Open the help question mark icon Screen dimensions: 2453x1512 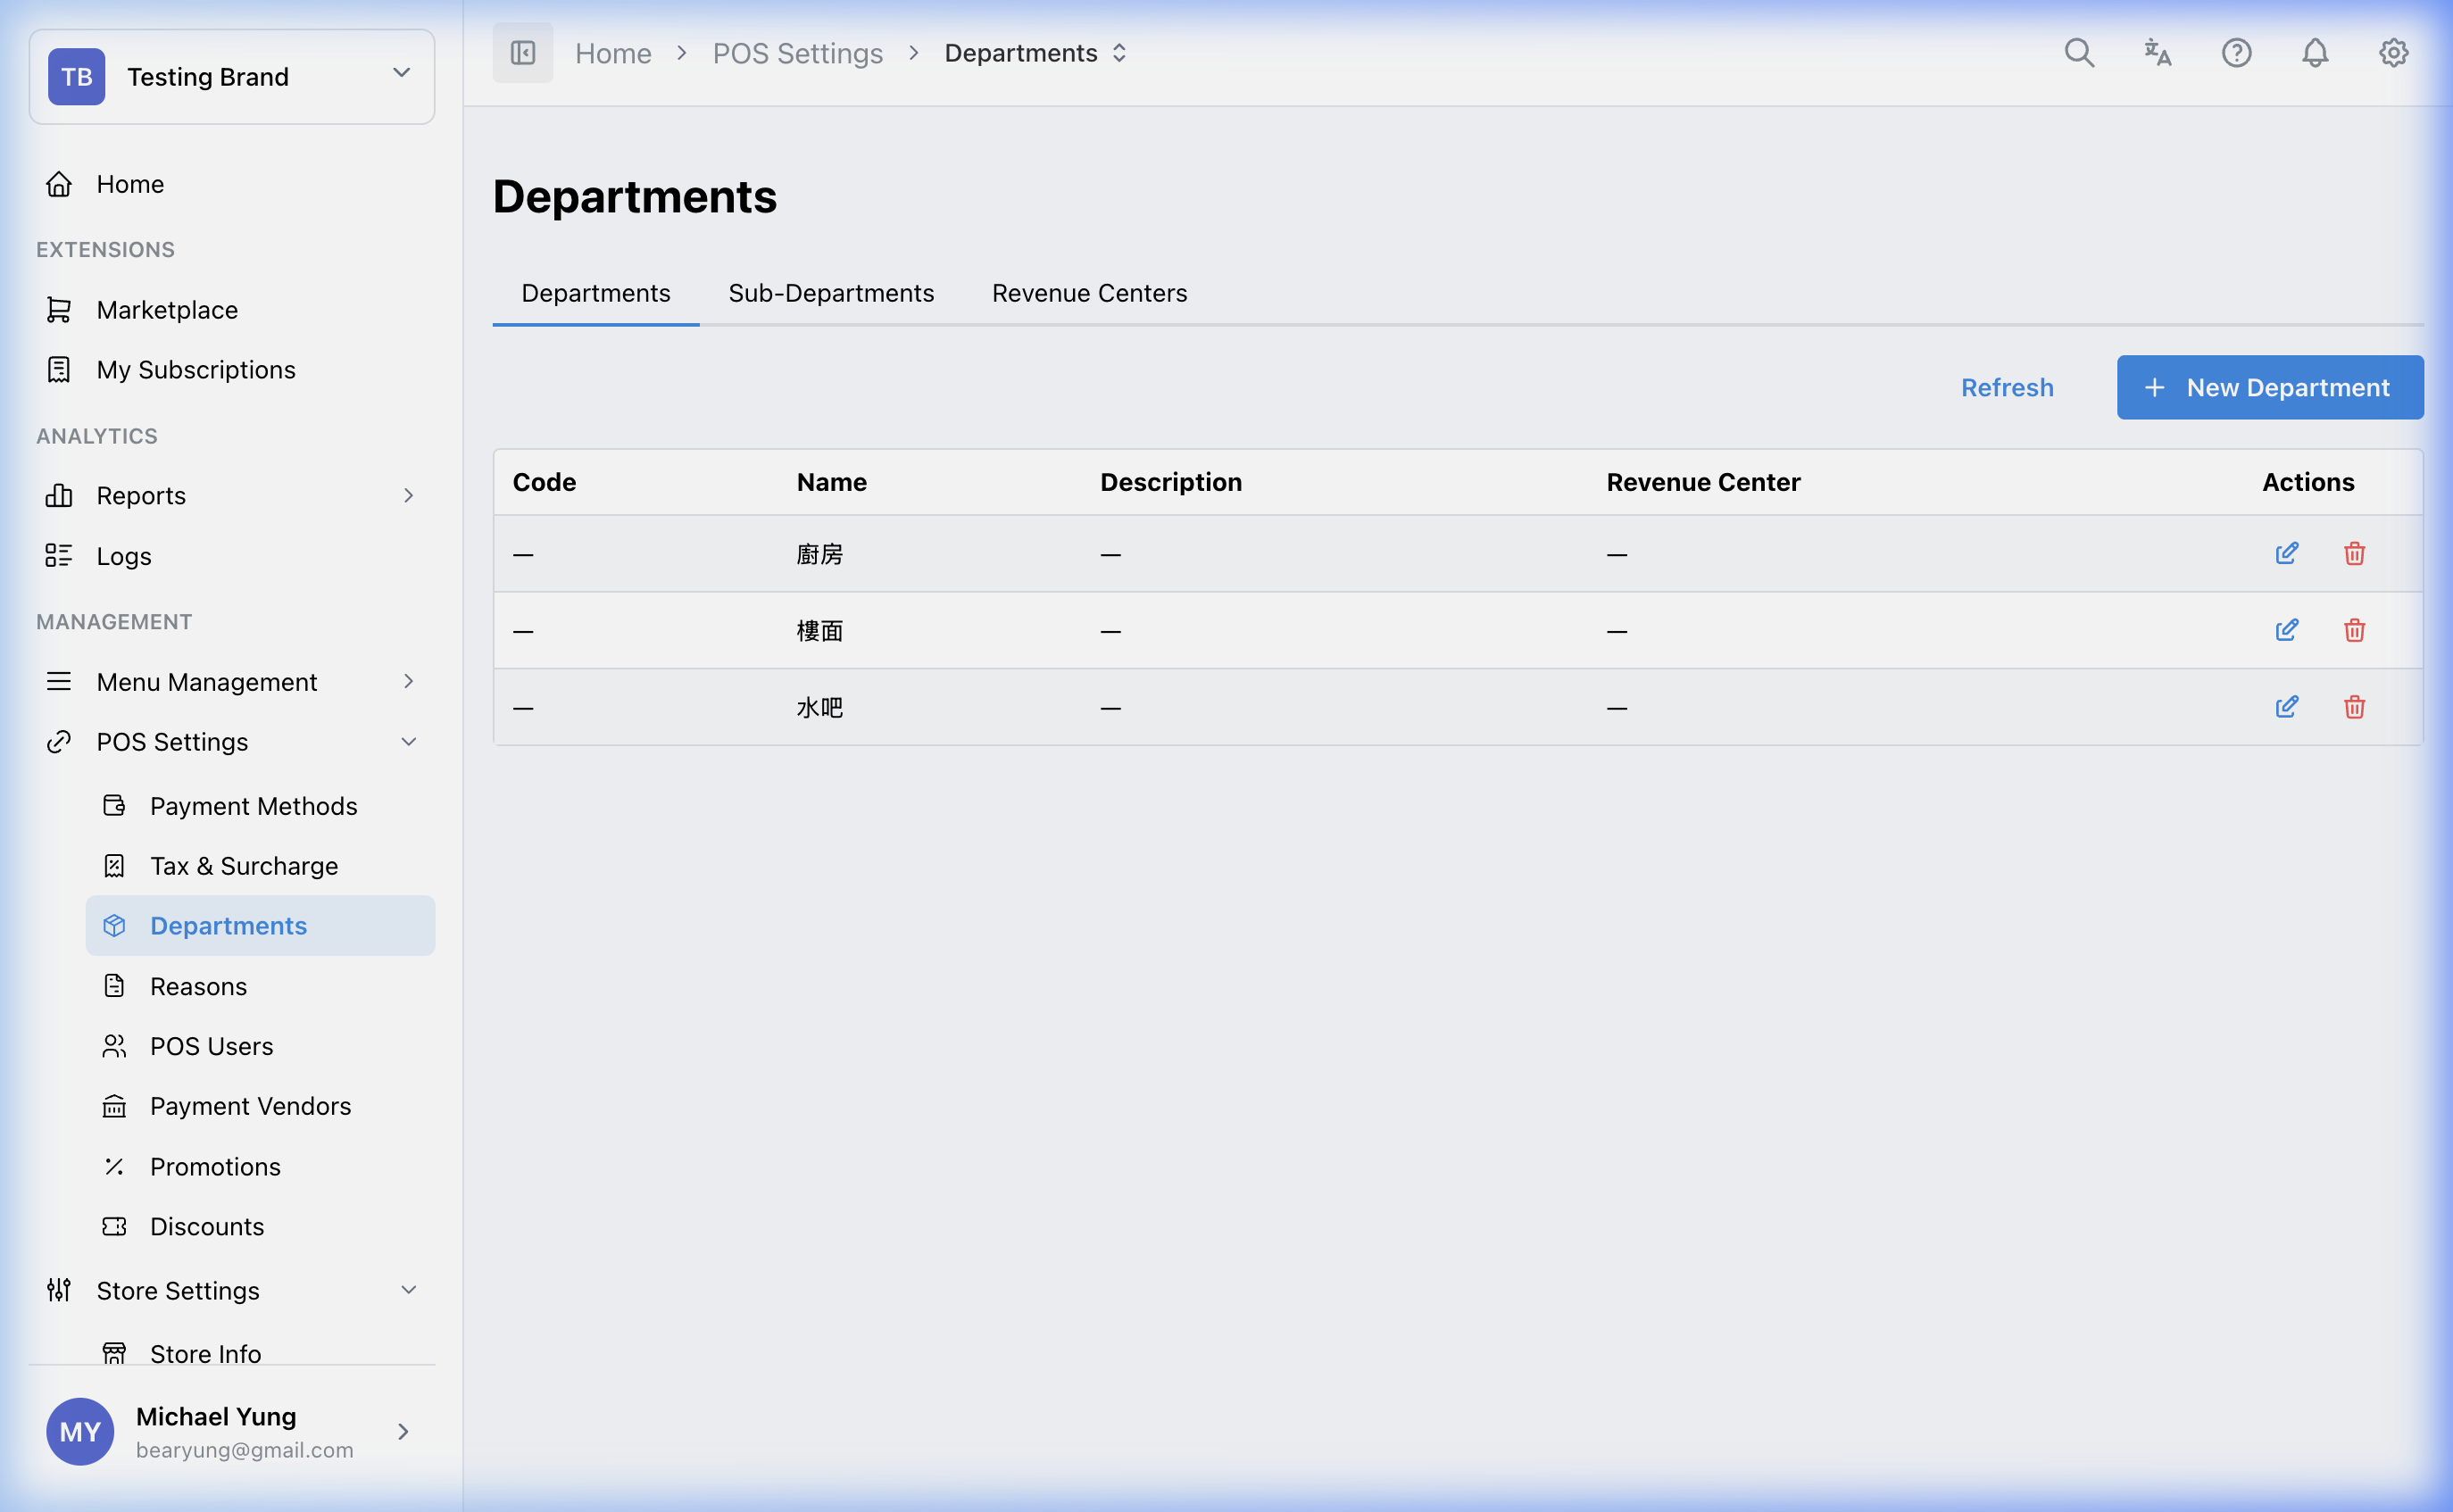[2236, 53]
